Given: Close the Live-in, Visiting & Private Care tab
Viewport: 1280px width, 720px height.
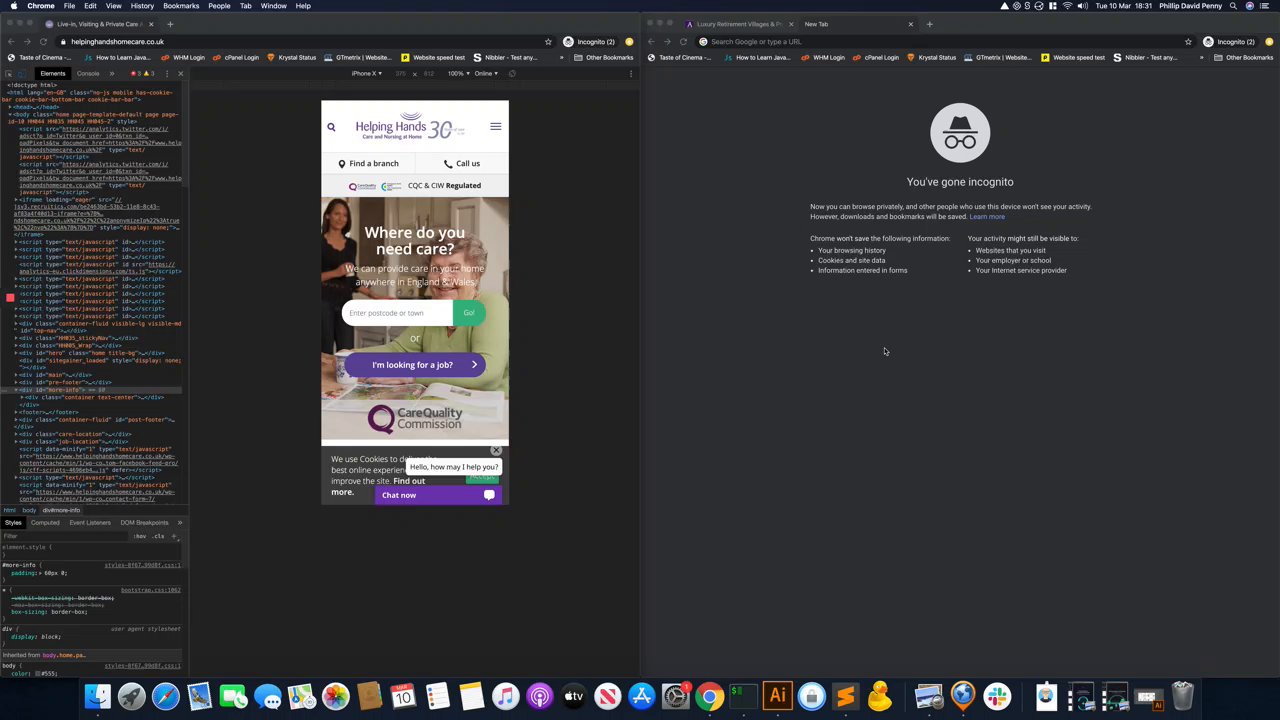Looking at the screenshot, I should 150,24.
